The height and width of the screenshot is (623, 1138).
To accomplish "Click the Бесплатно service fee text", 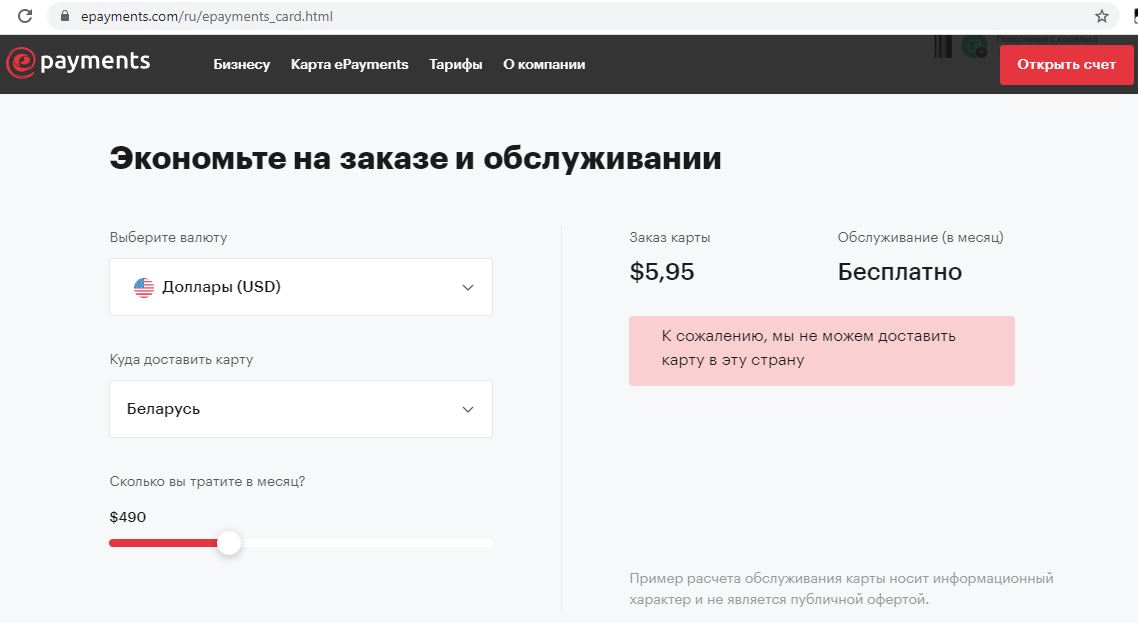I will point(899,272).
